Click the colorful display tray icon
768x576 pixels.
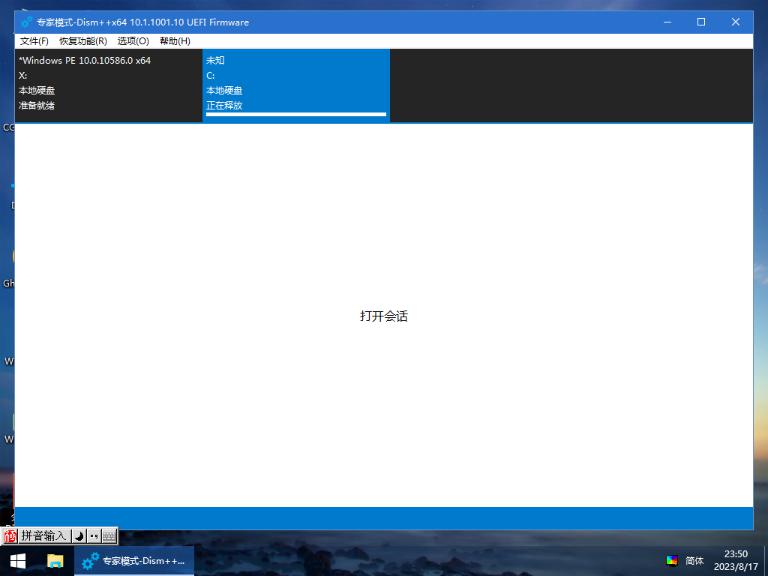click(x=672, y=561)
